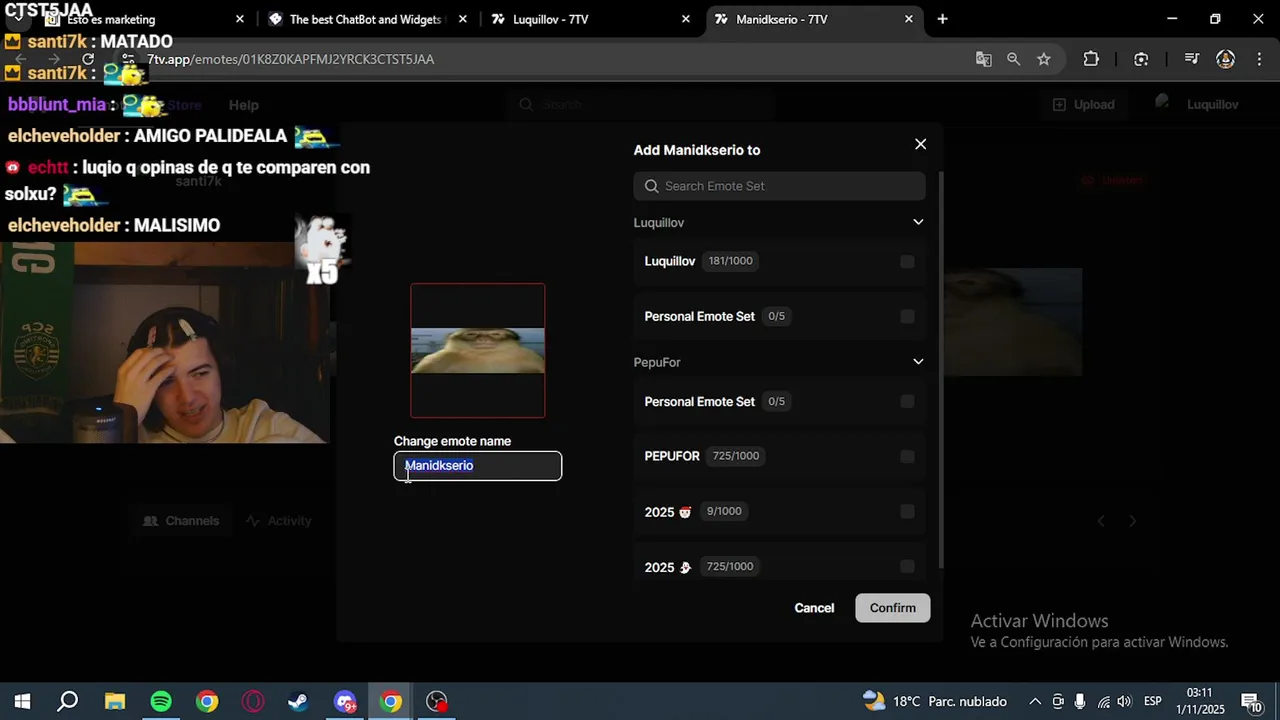
Task: Bookmark this page with the star icon
Action: point(1043,59)
